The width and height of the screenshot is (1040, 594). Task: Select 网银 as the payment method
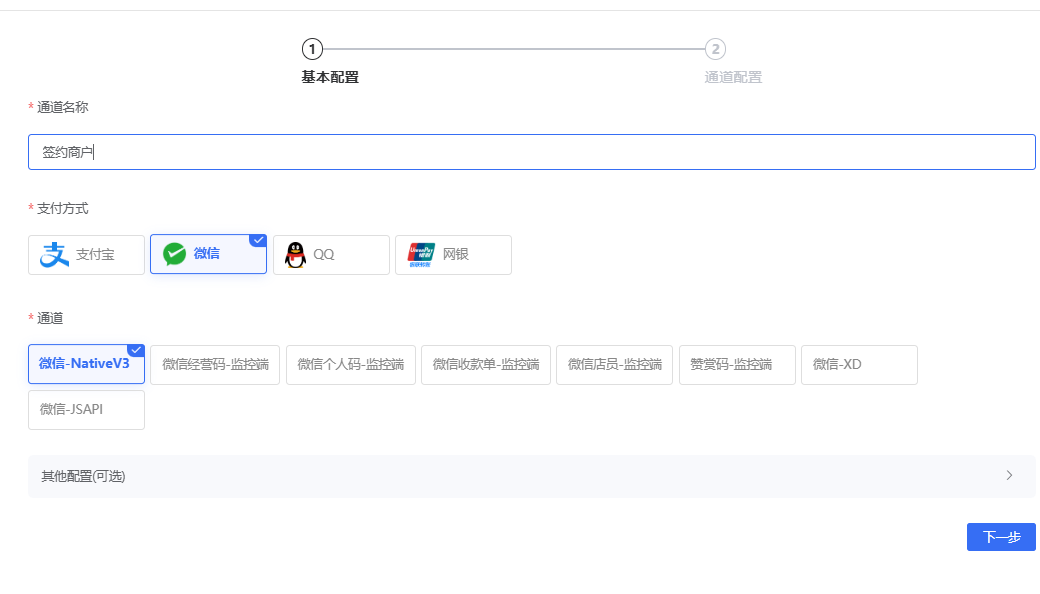(x=453, y=254)
